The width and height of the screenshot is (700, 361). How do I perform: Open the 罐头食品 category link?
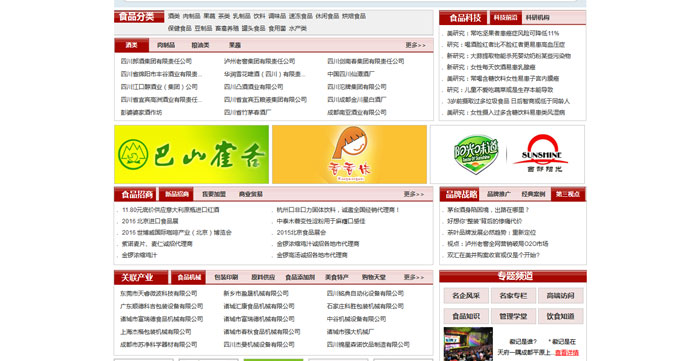click(x=254, y=28)
